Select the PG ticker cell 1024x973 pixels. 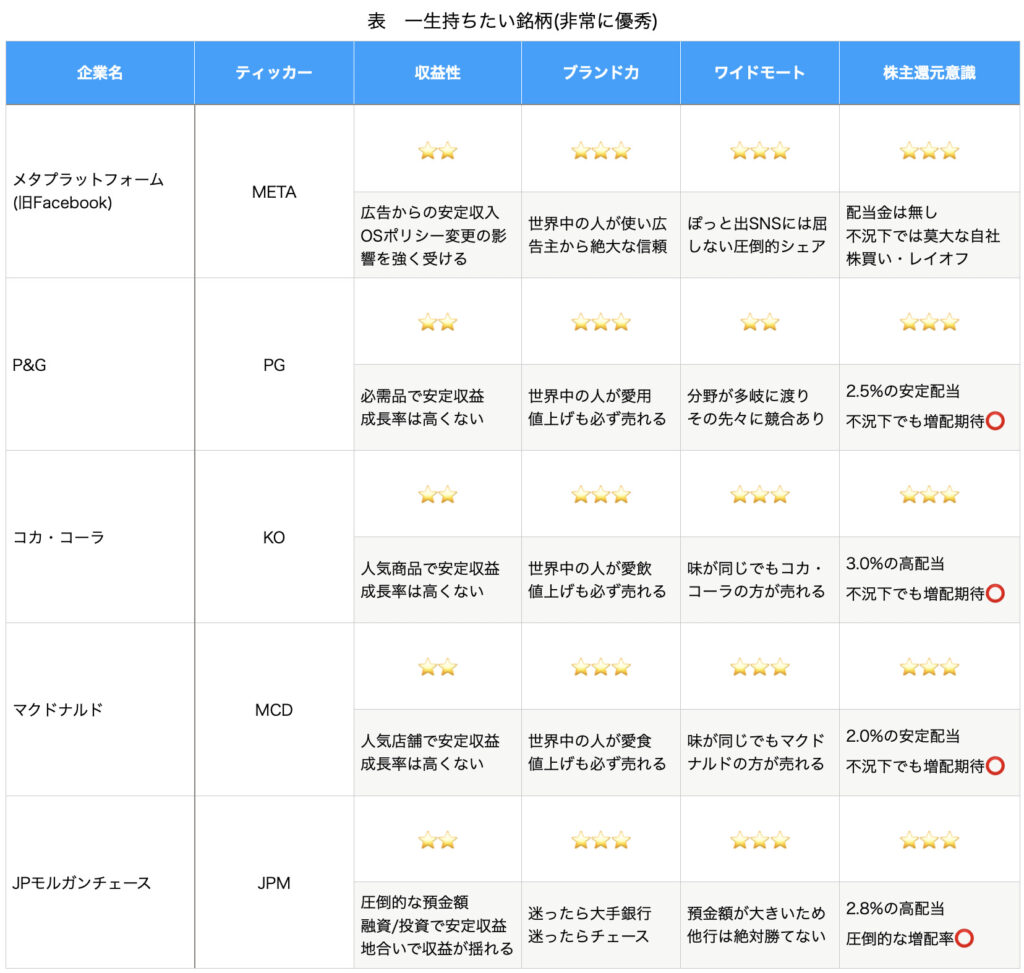(274, 364)
